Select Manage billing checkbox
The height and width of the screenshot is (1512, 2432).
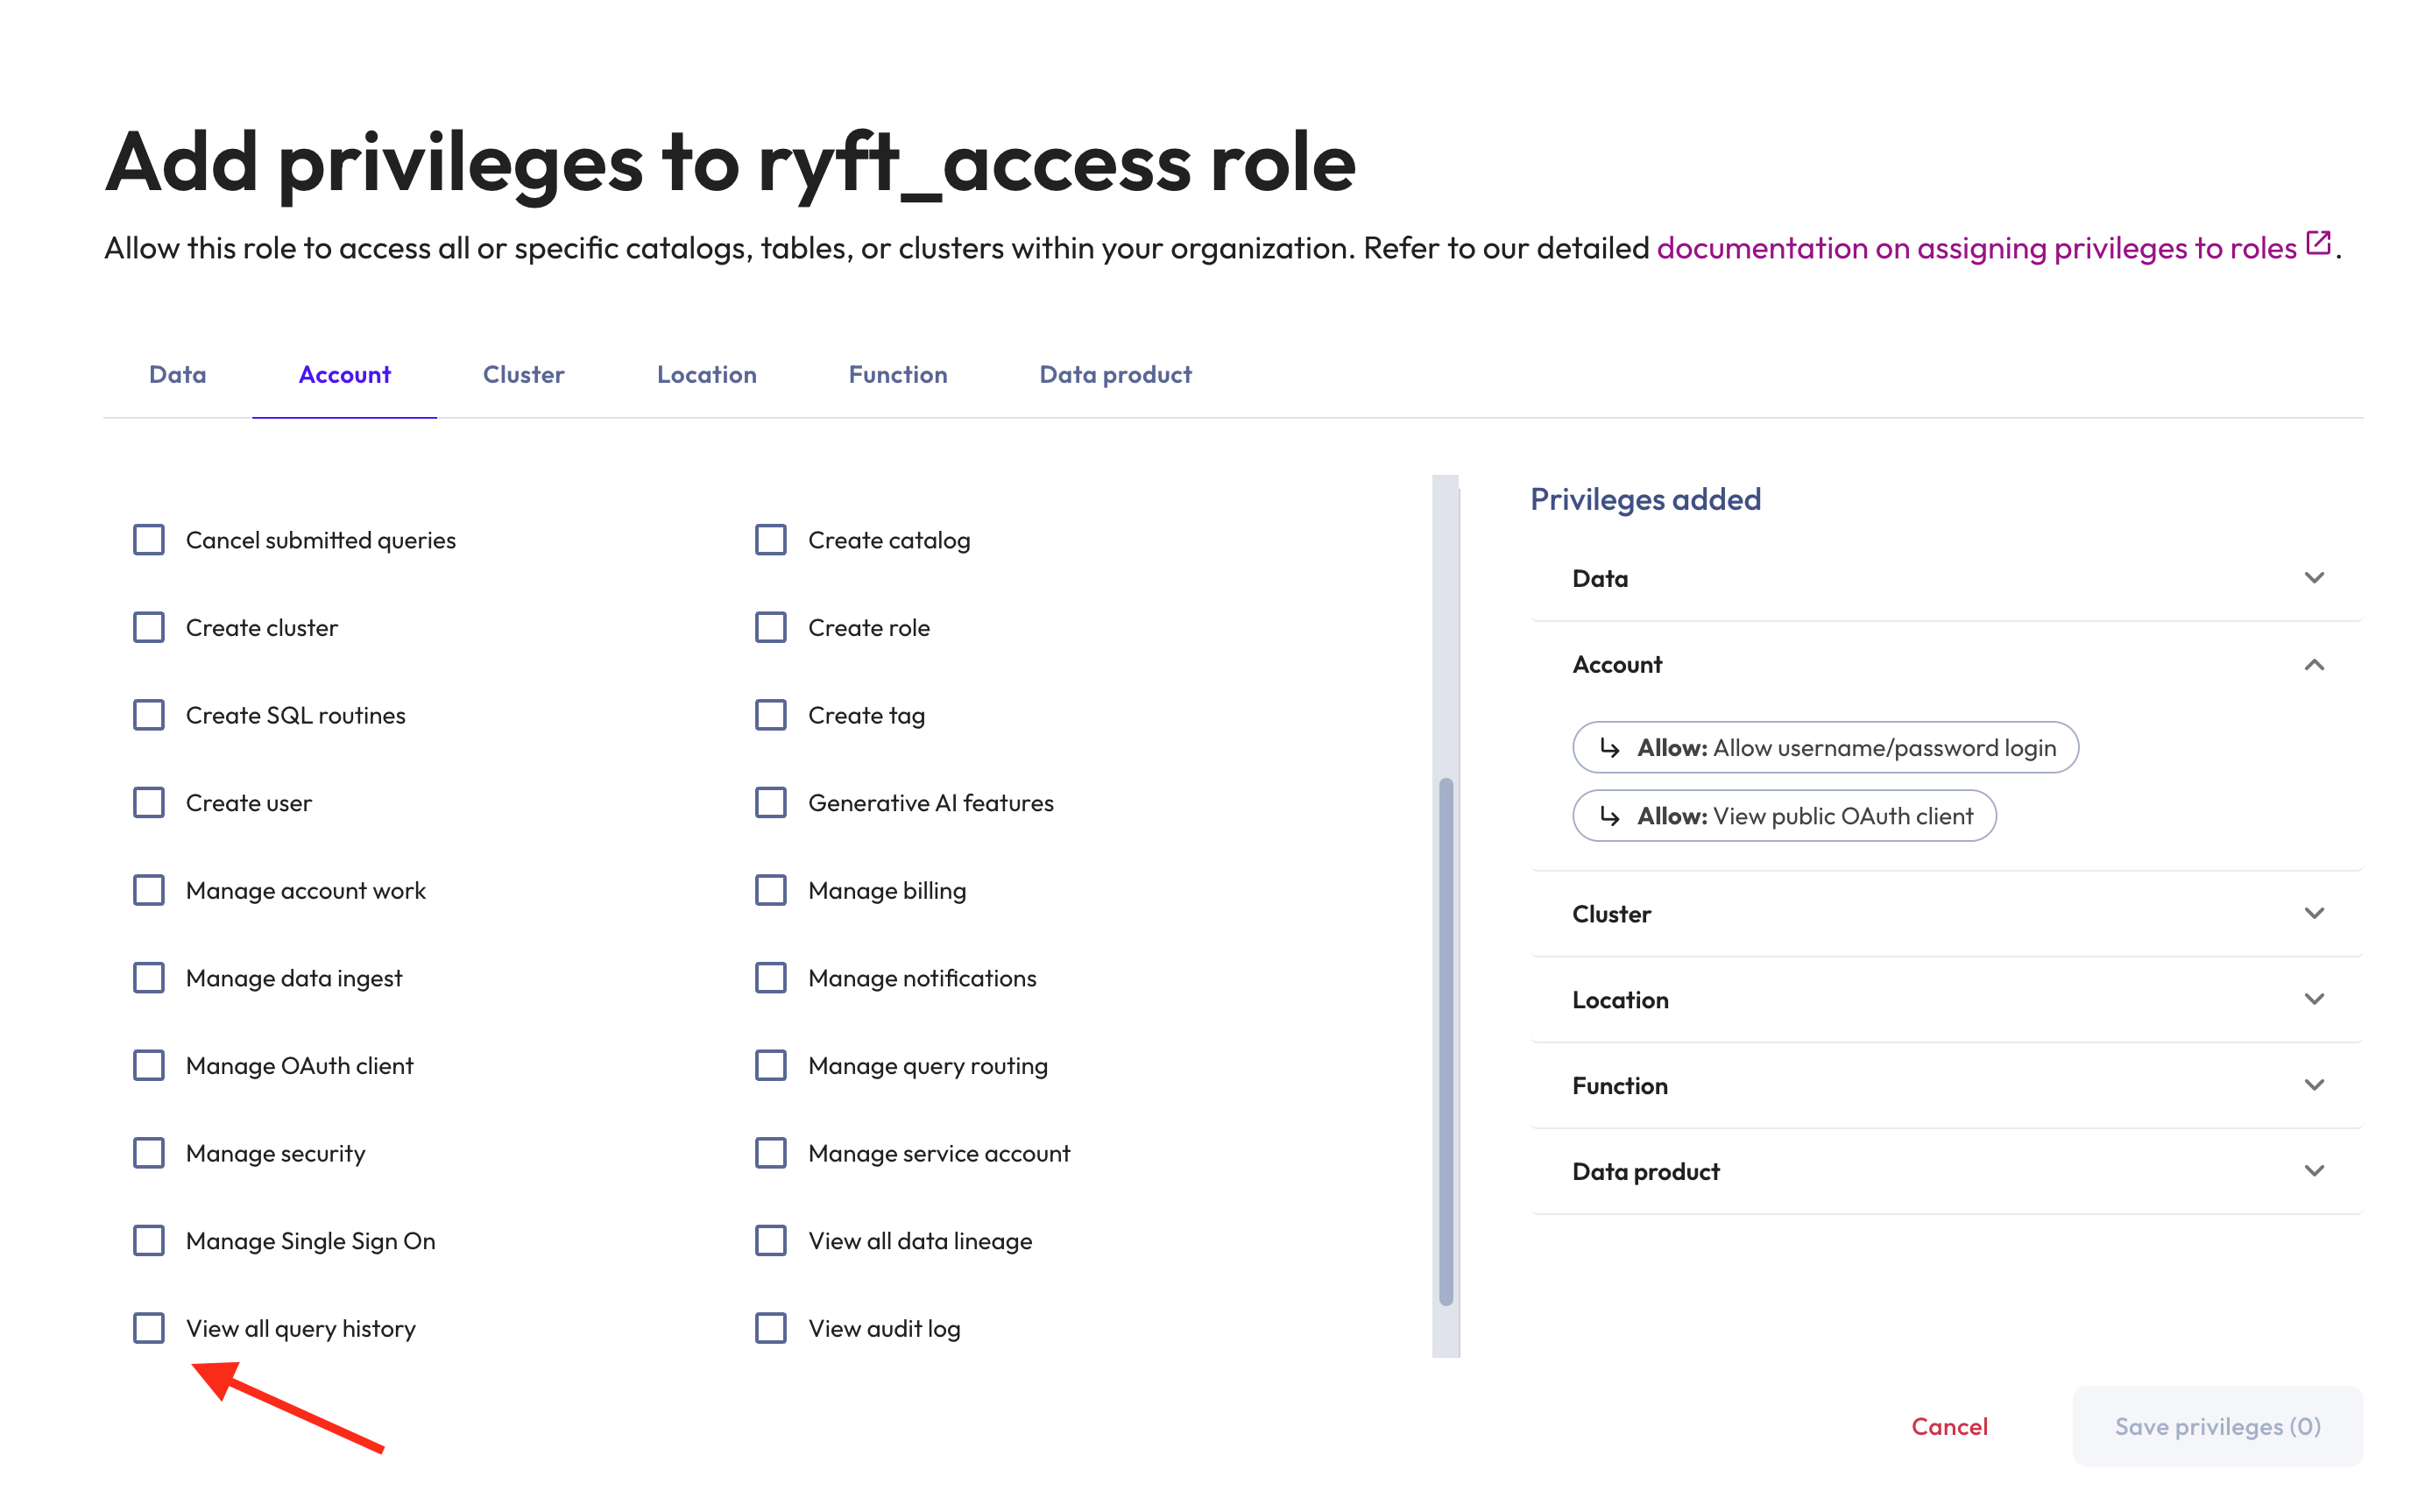point(770,890)
